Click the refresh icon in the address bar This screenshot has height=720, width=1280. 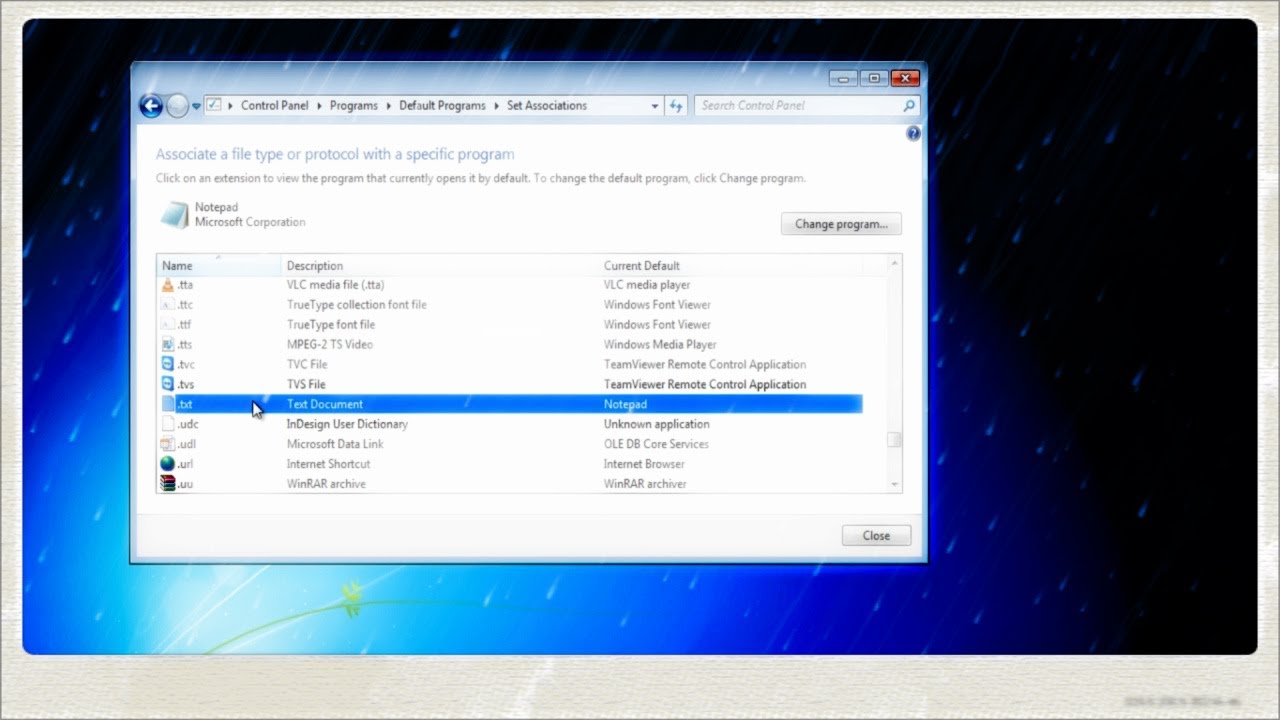676,105
